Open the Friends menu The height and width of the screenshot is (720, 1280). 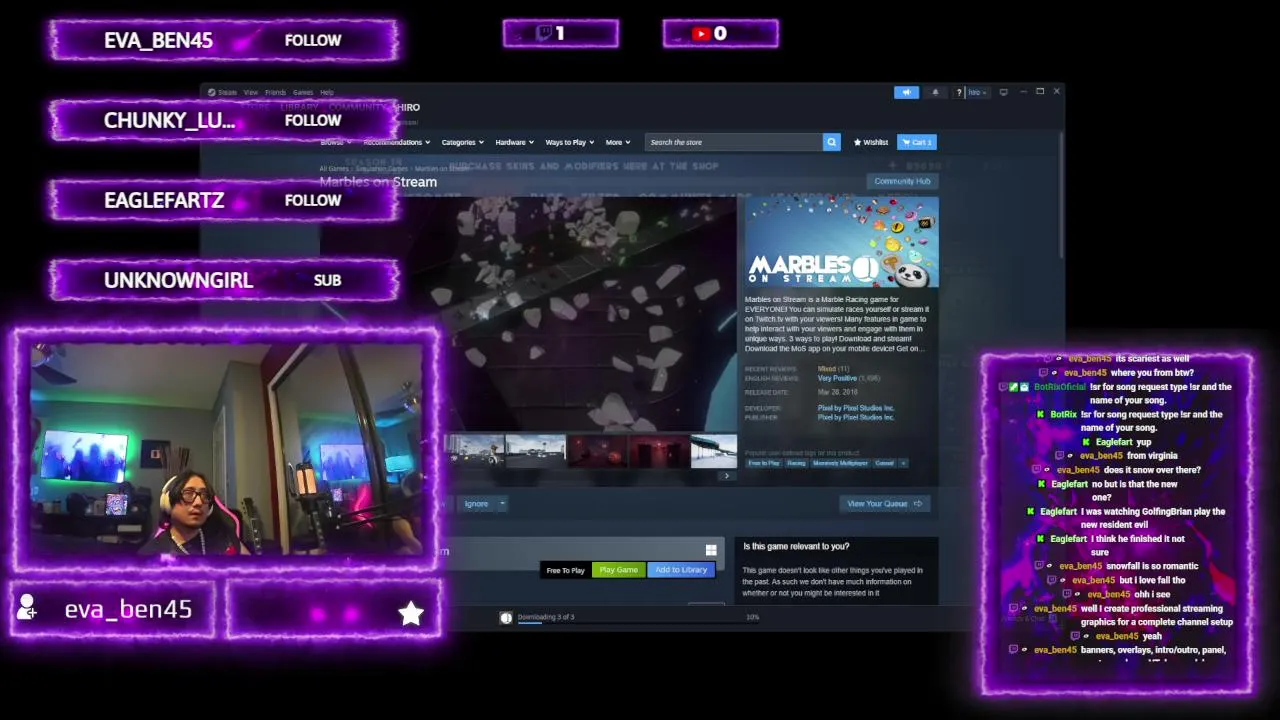[x=275, y=92]
